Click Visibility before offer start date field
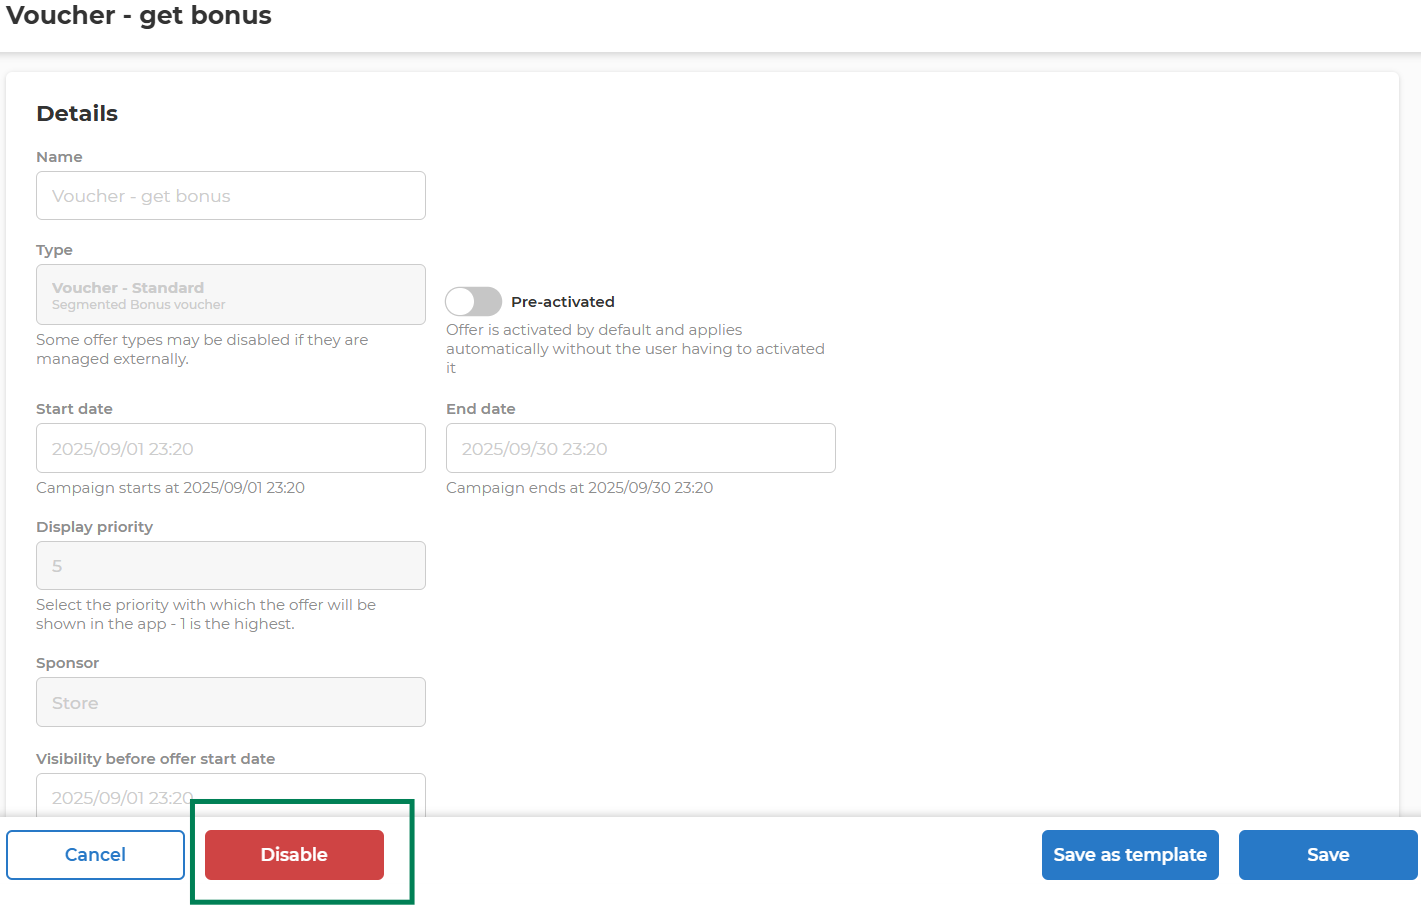The width and height of the screenshot is (1421, 905). point(231,796)
